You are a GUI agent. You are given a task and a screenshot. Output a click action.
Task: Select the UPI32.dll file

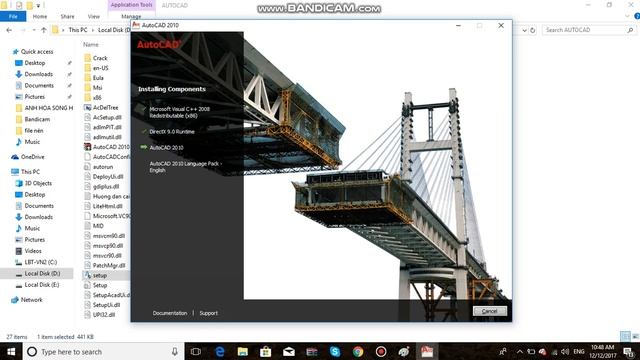pyautogui.click(x=104, y=315)
